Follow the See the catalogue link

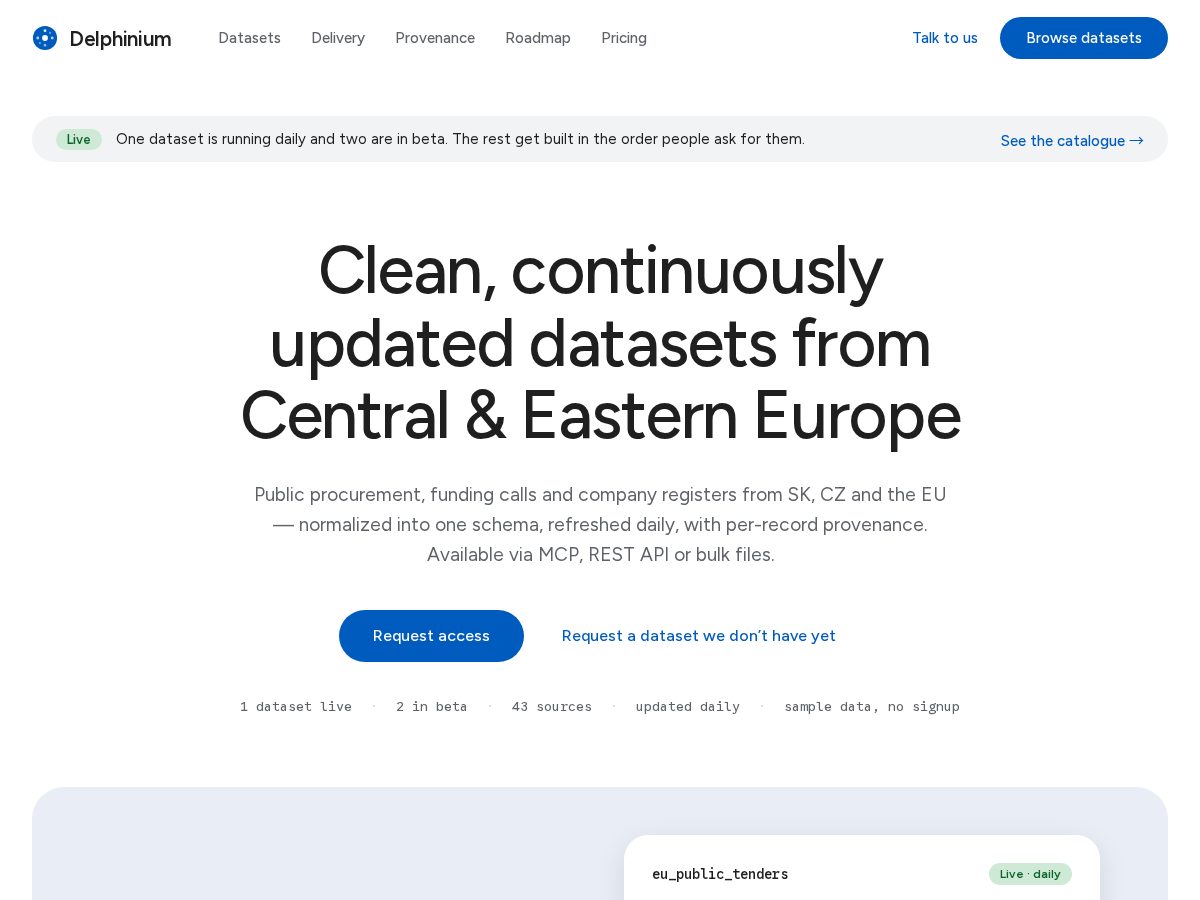pos(1072,140)
